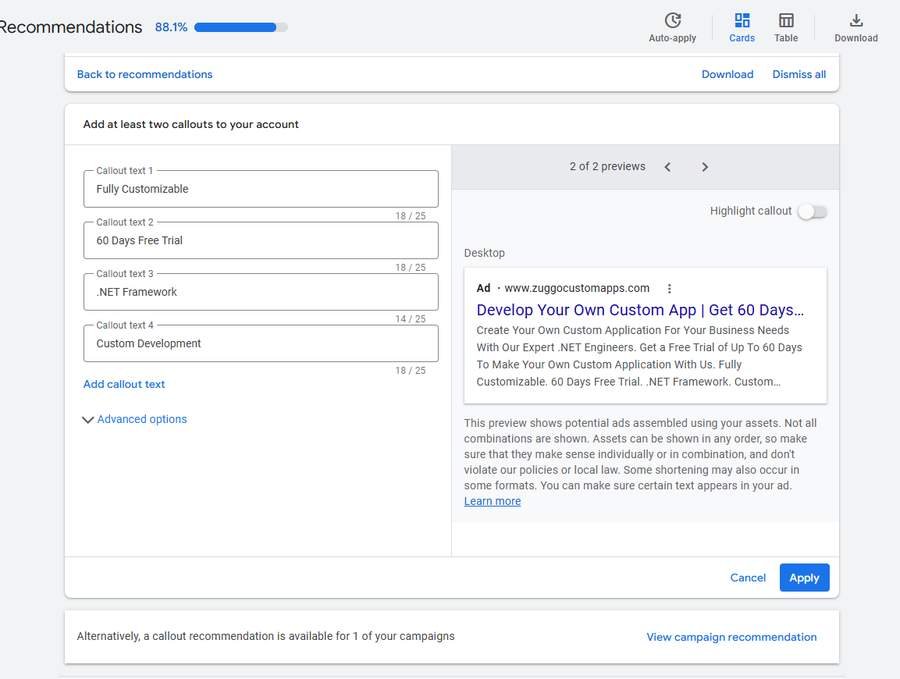This screenshot has height=679, width=900.
Task: Open the Develop Your Own Custom App headline
Action: (640, 310)
